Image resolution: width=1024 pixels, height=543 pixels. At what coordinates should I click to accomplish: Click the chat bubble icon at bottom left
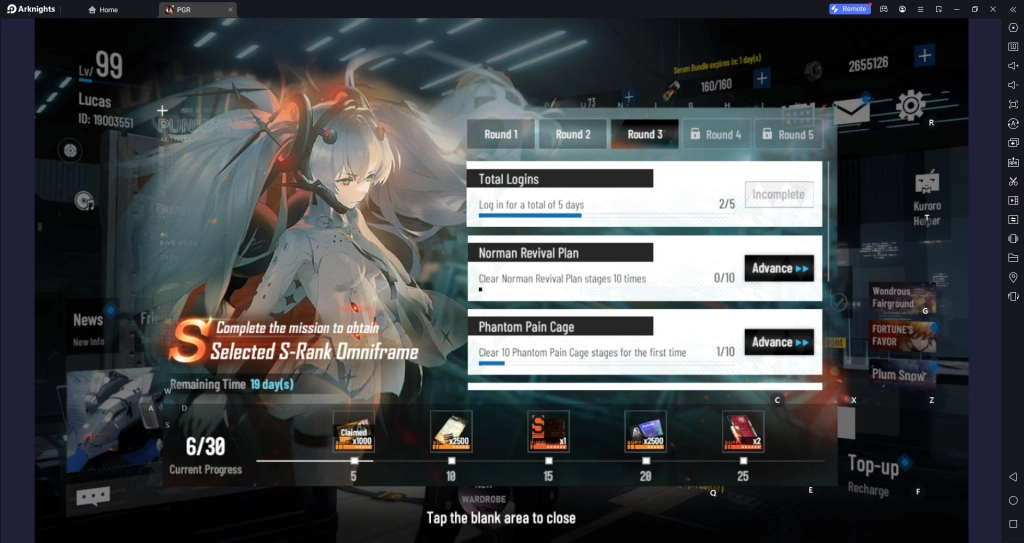(x=93, y=497)
